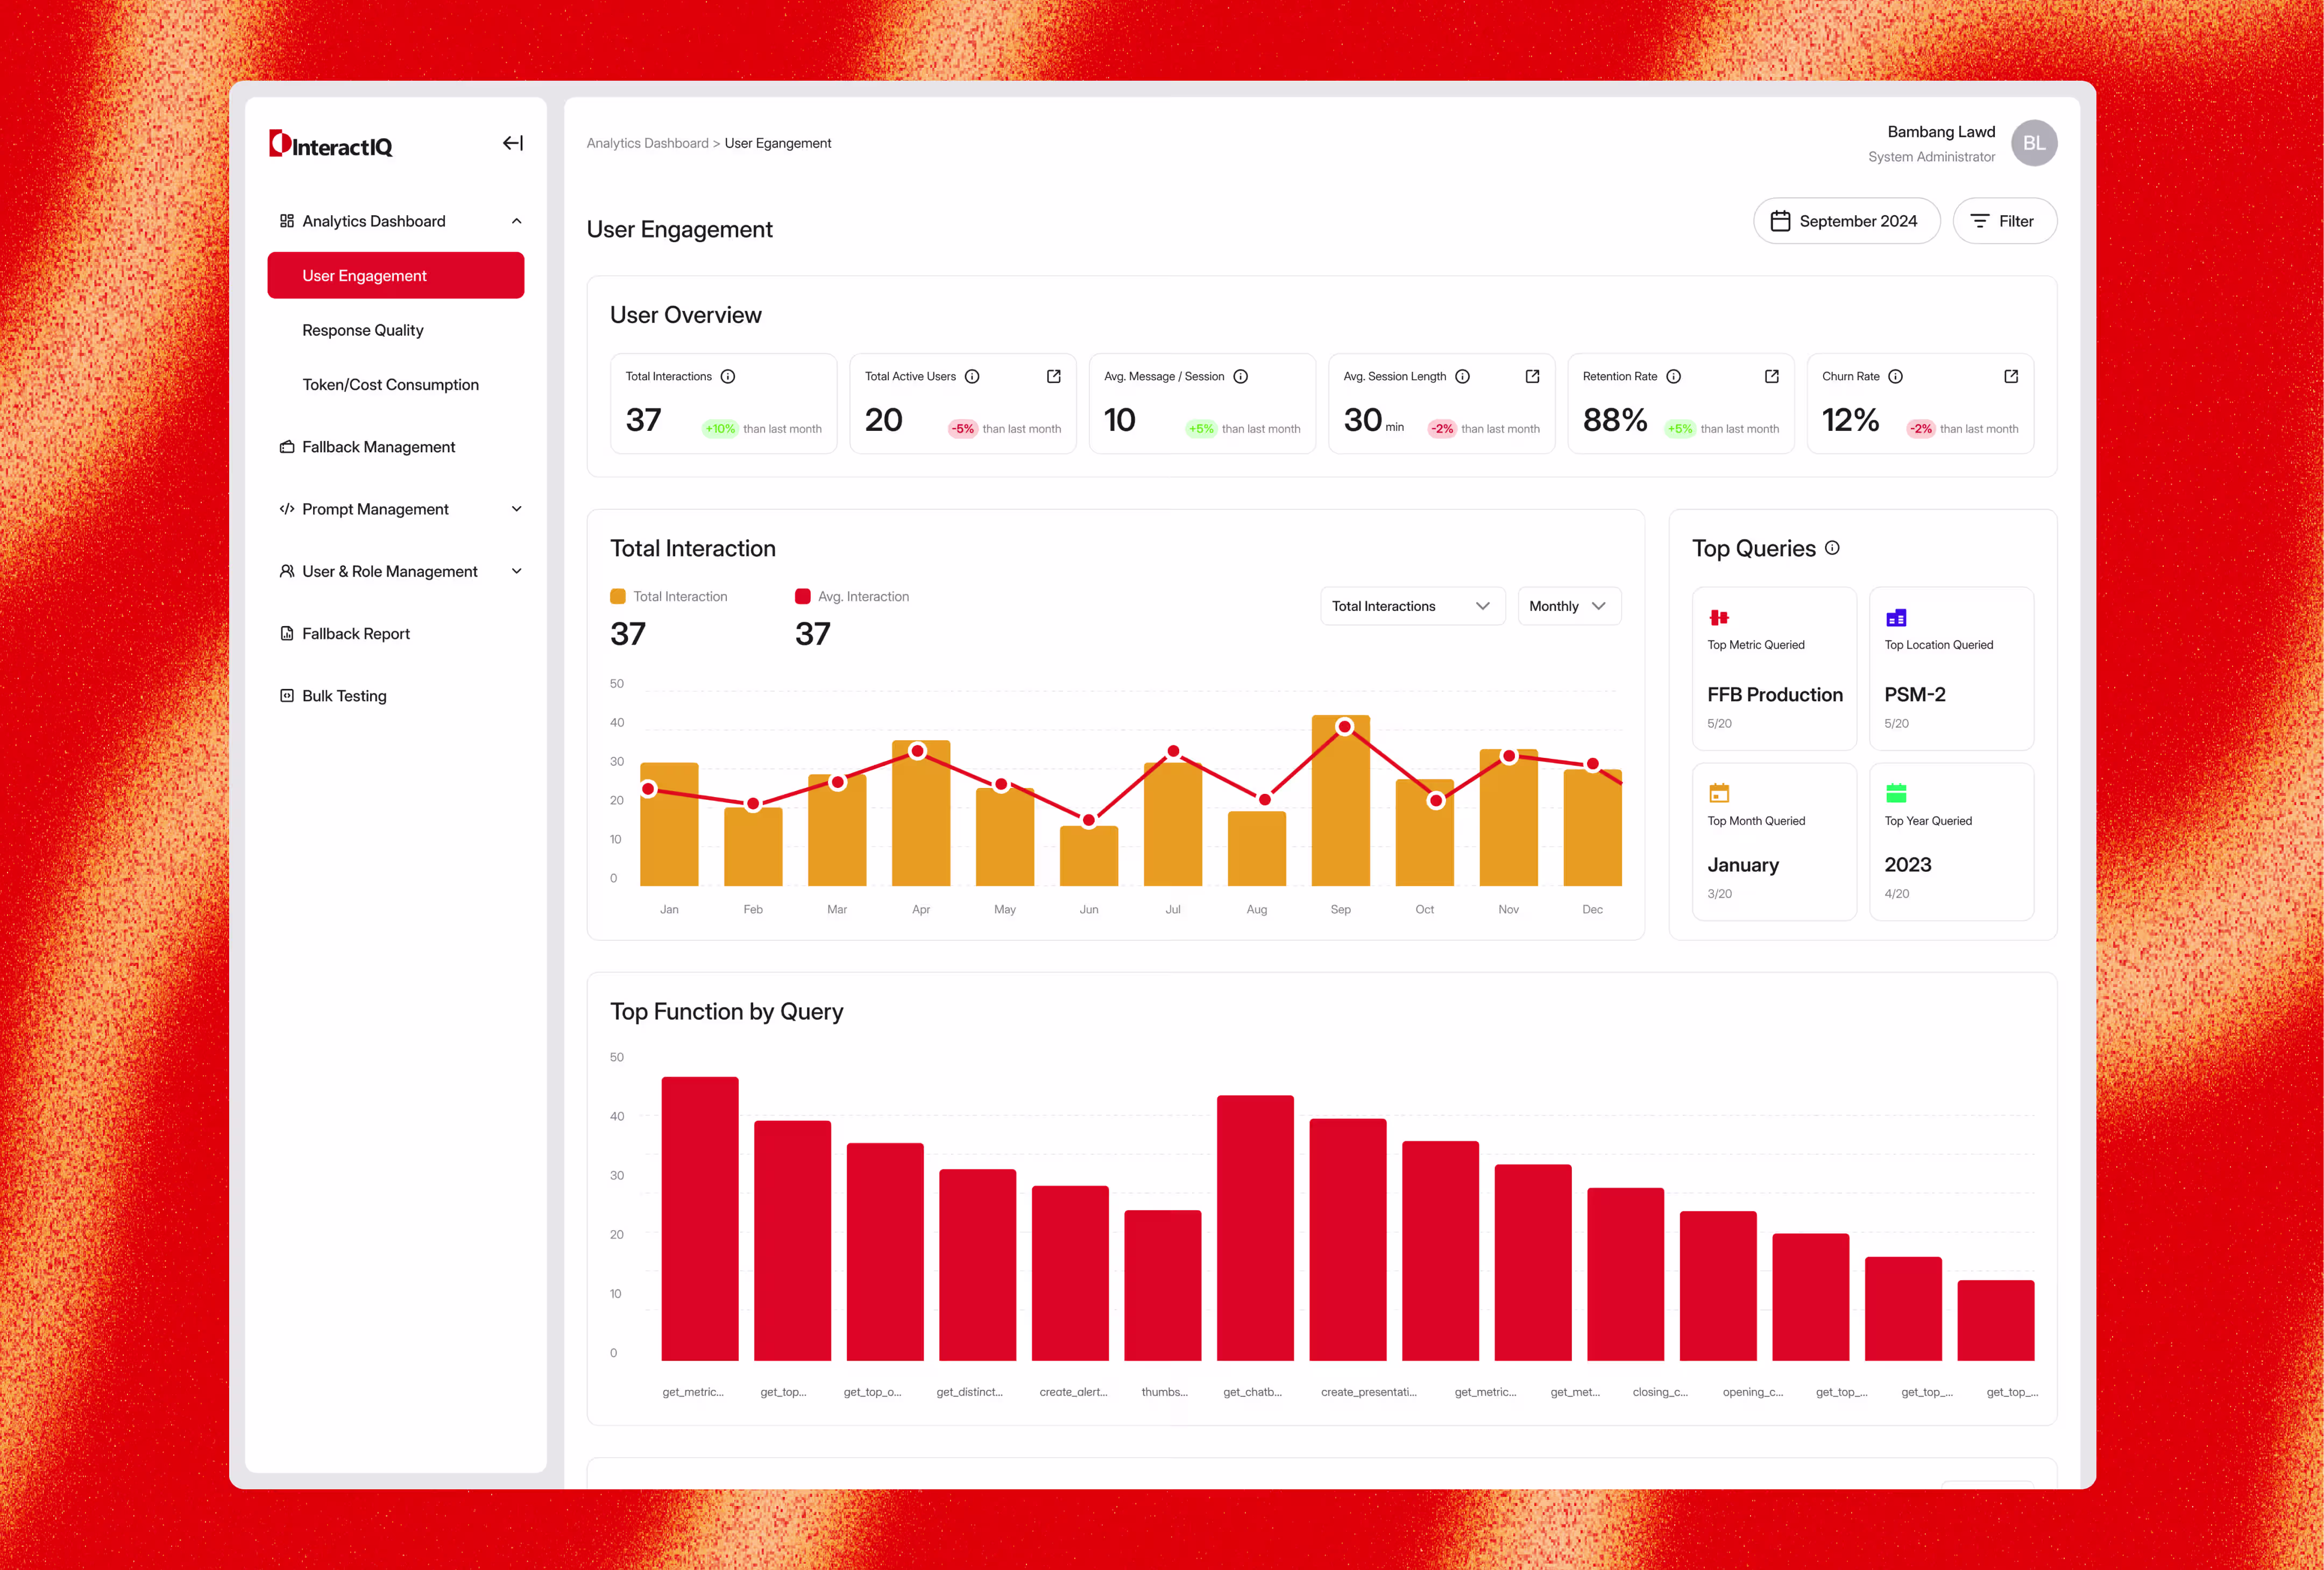Viewport: 2324px width, 1570px height.
Task: Click the Top Location Queried blue icon
Action: click(x=1896, y=617)
